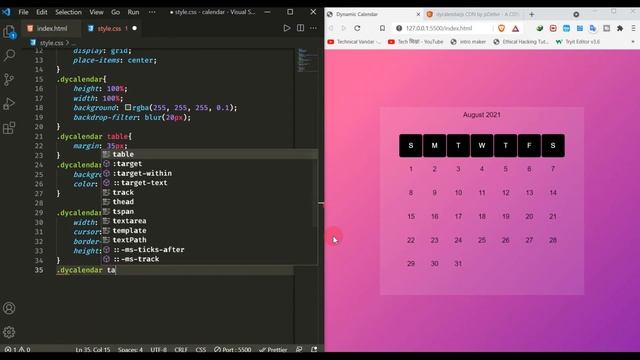Switch to the index.html editor tab
Screen dimensions: 640x360
[x=51, y=28]
